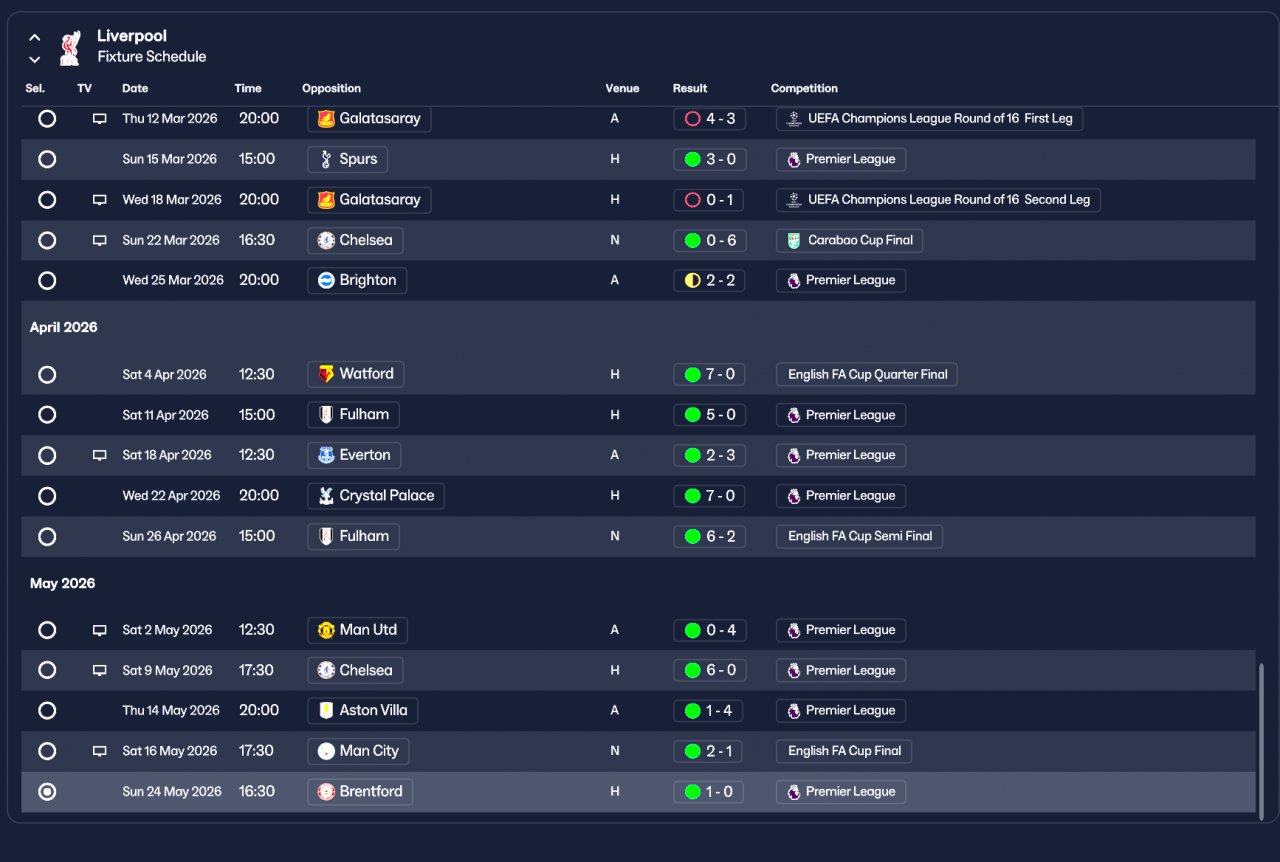This screenshot has width=1280, height=862.
Task: Click the Champions League logo on the Second Leg row
Action: (794, 200)
